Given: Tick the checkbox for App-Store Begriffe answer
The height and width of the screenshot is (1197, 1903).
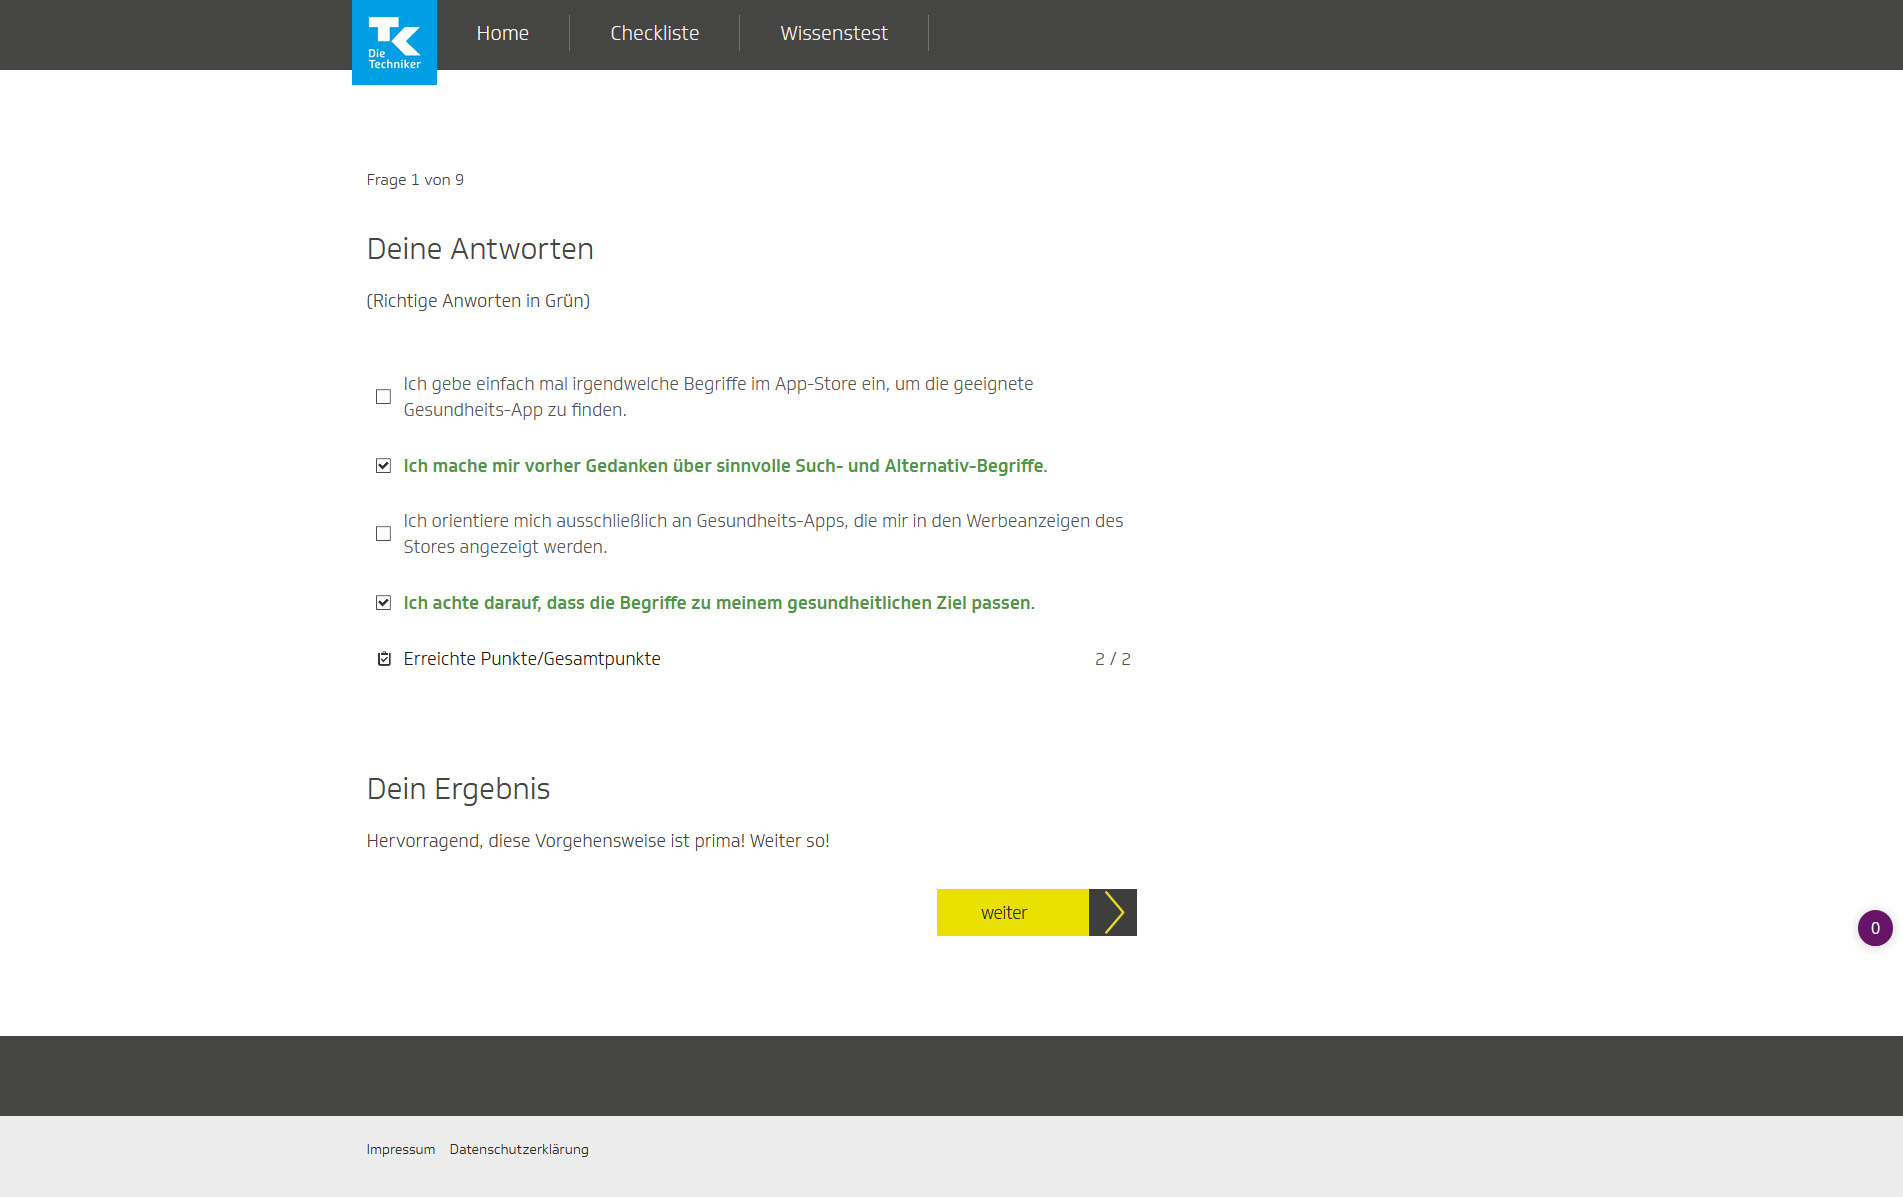Looking at the screenshot, I should [x=383, y=397].
